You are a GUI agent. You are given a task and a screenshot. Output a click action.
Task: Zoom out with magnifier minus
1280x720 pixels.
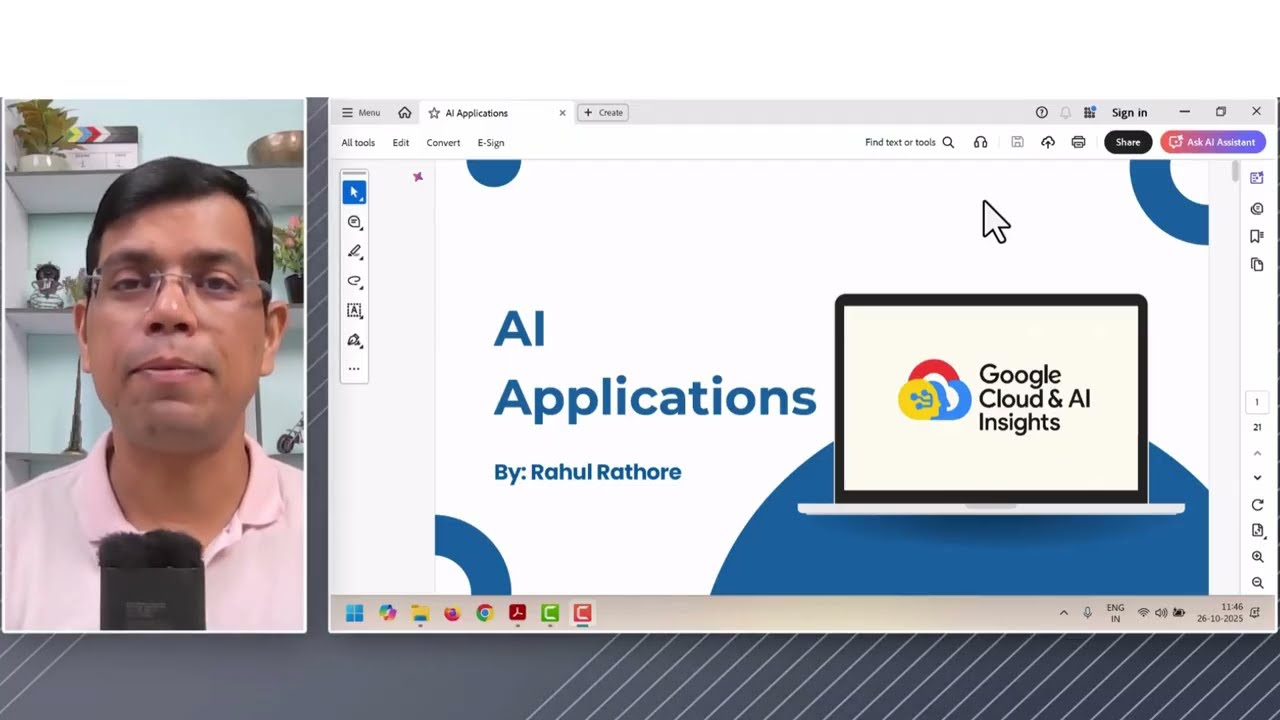(x=1257, y=583)
